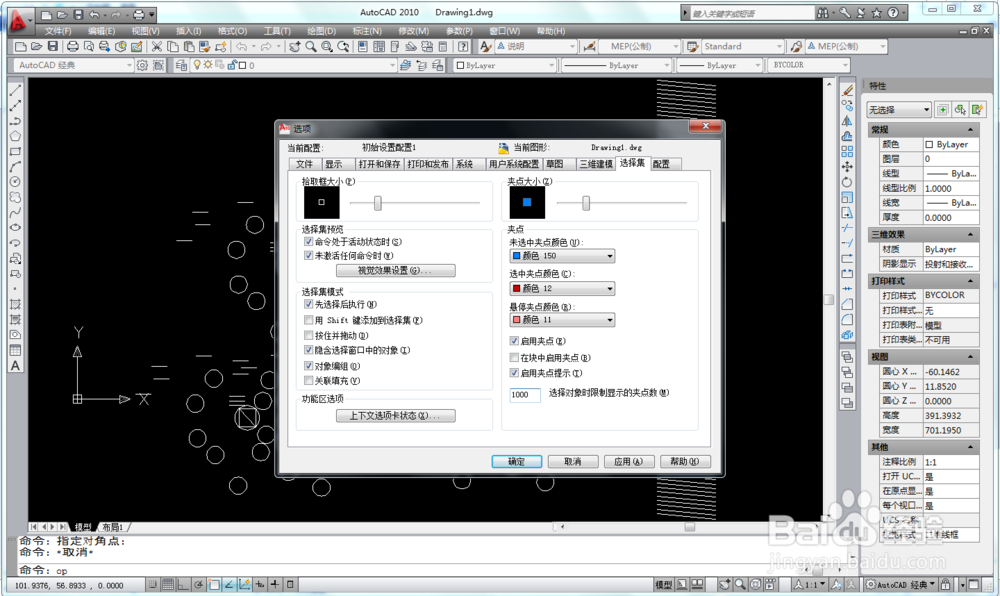1000x596 pixels.
Task: Open Layer Properties Manager icon
Action: [x=181, y=65]
